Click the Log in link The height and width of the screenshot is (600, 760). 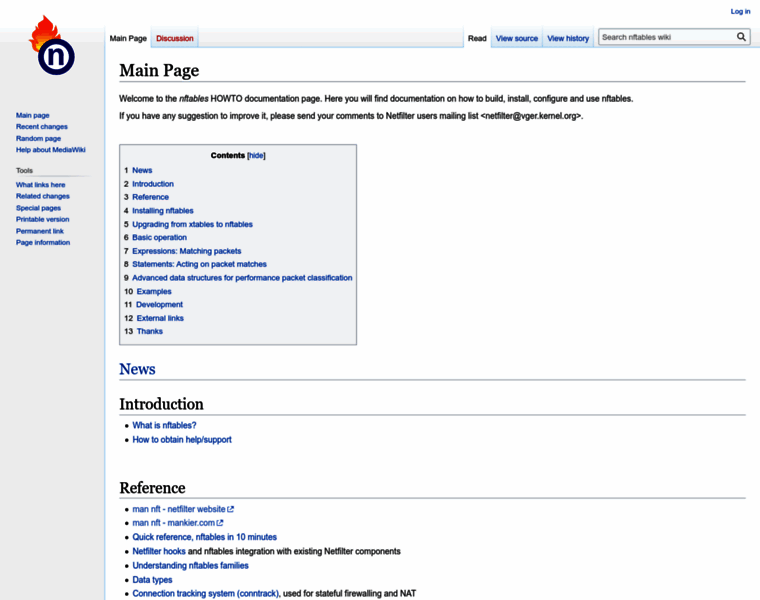click(740, 11)
